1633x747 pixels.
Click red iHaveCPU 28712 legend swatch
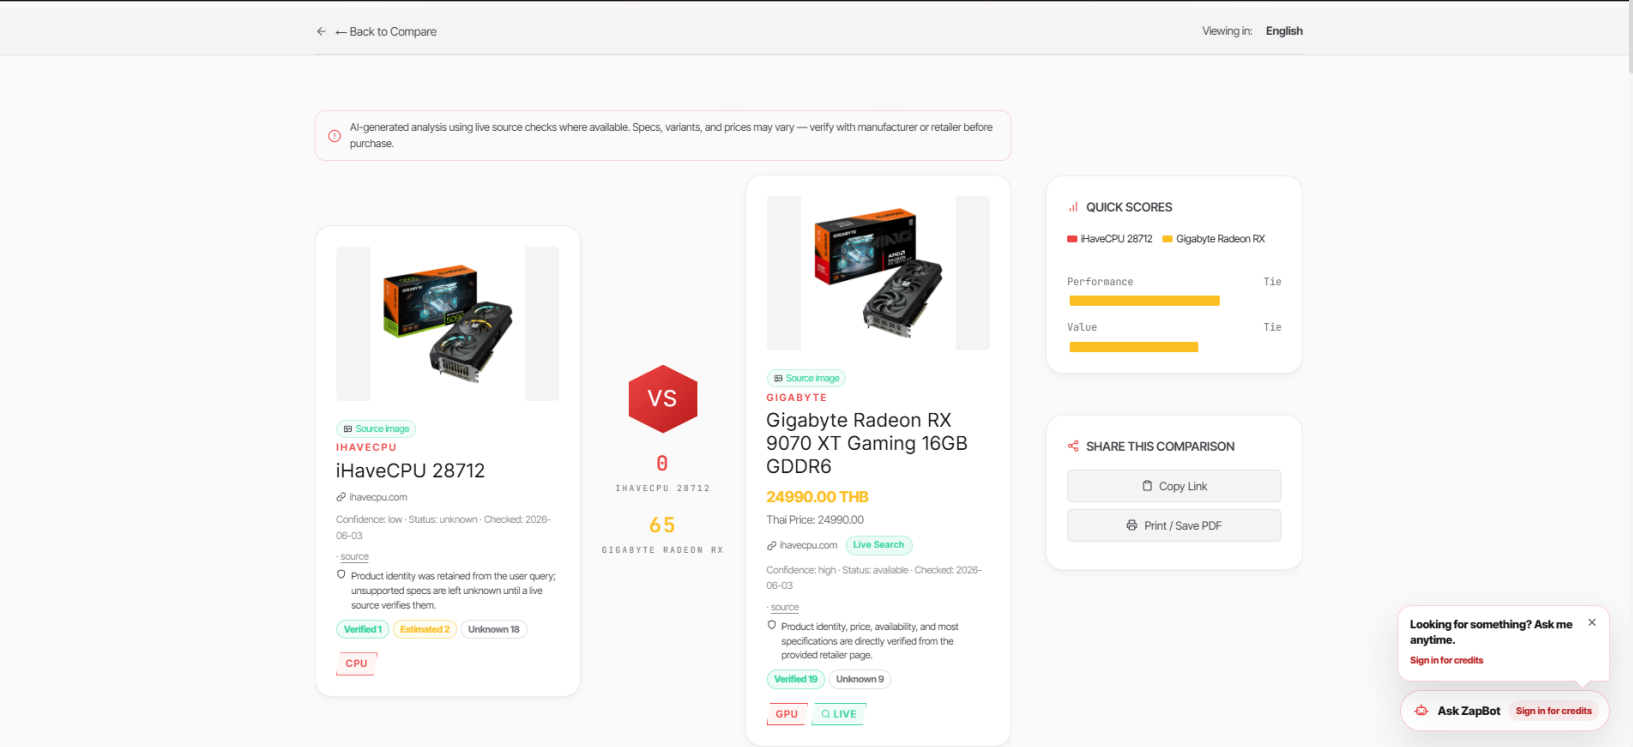coord(1072,239)
